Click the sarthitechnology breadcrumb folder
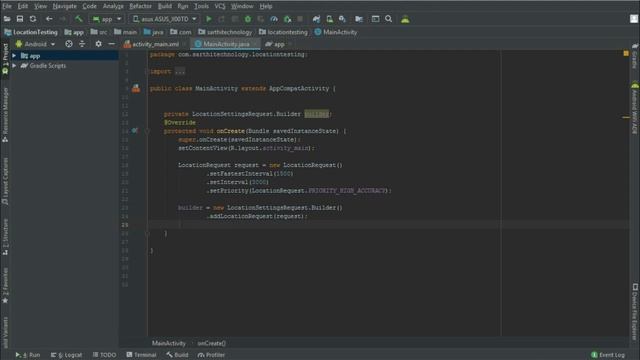 click(x=225, y=32)
